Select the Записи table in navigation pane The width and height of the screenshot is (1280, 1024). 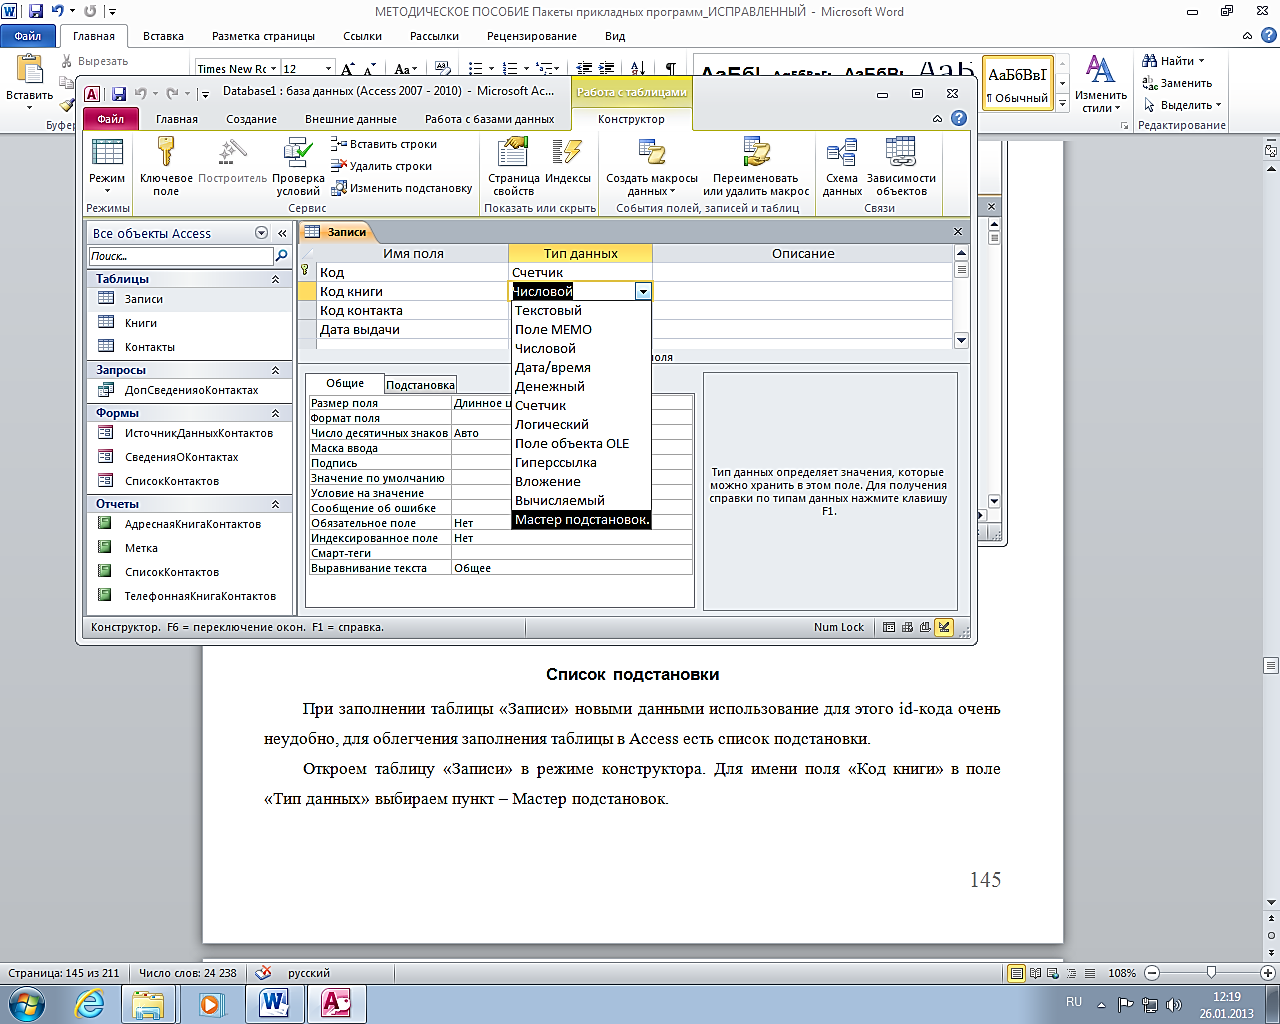[x=190, y=299]
